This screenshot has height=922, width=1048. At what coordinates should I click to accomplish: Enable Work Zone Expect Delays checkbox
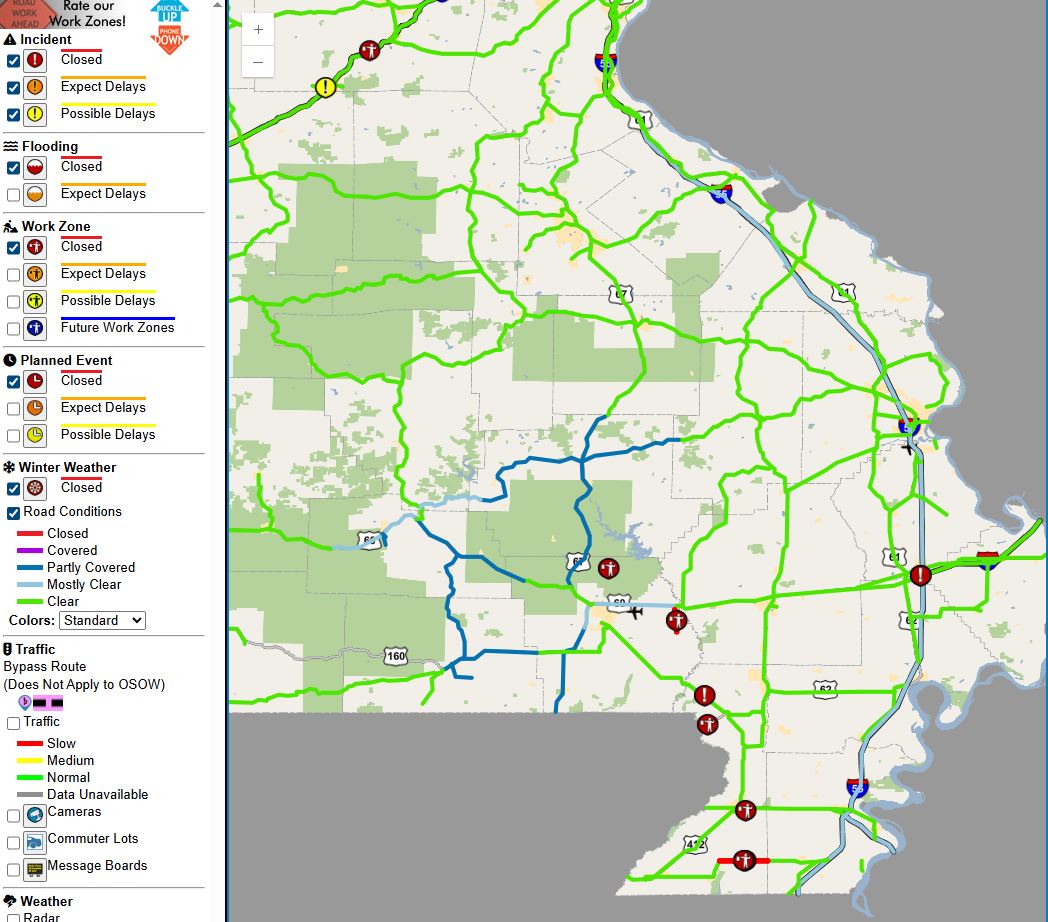(13, 275)
